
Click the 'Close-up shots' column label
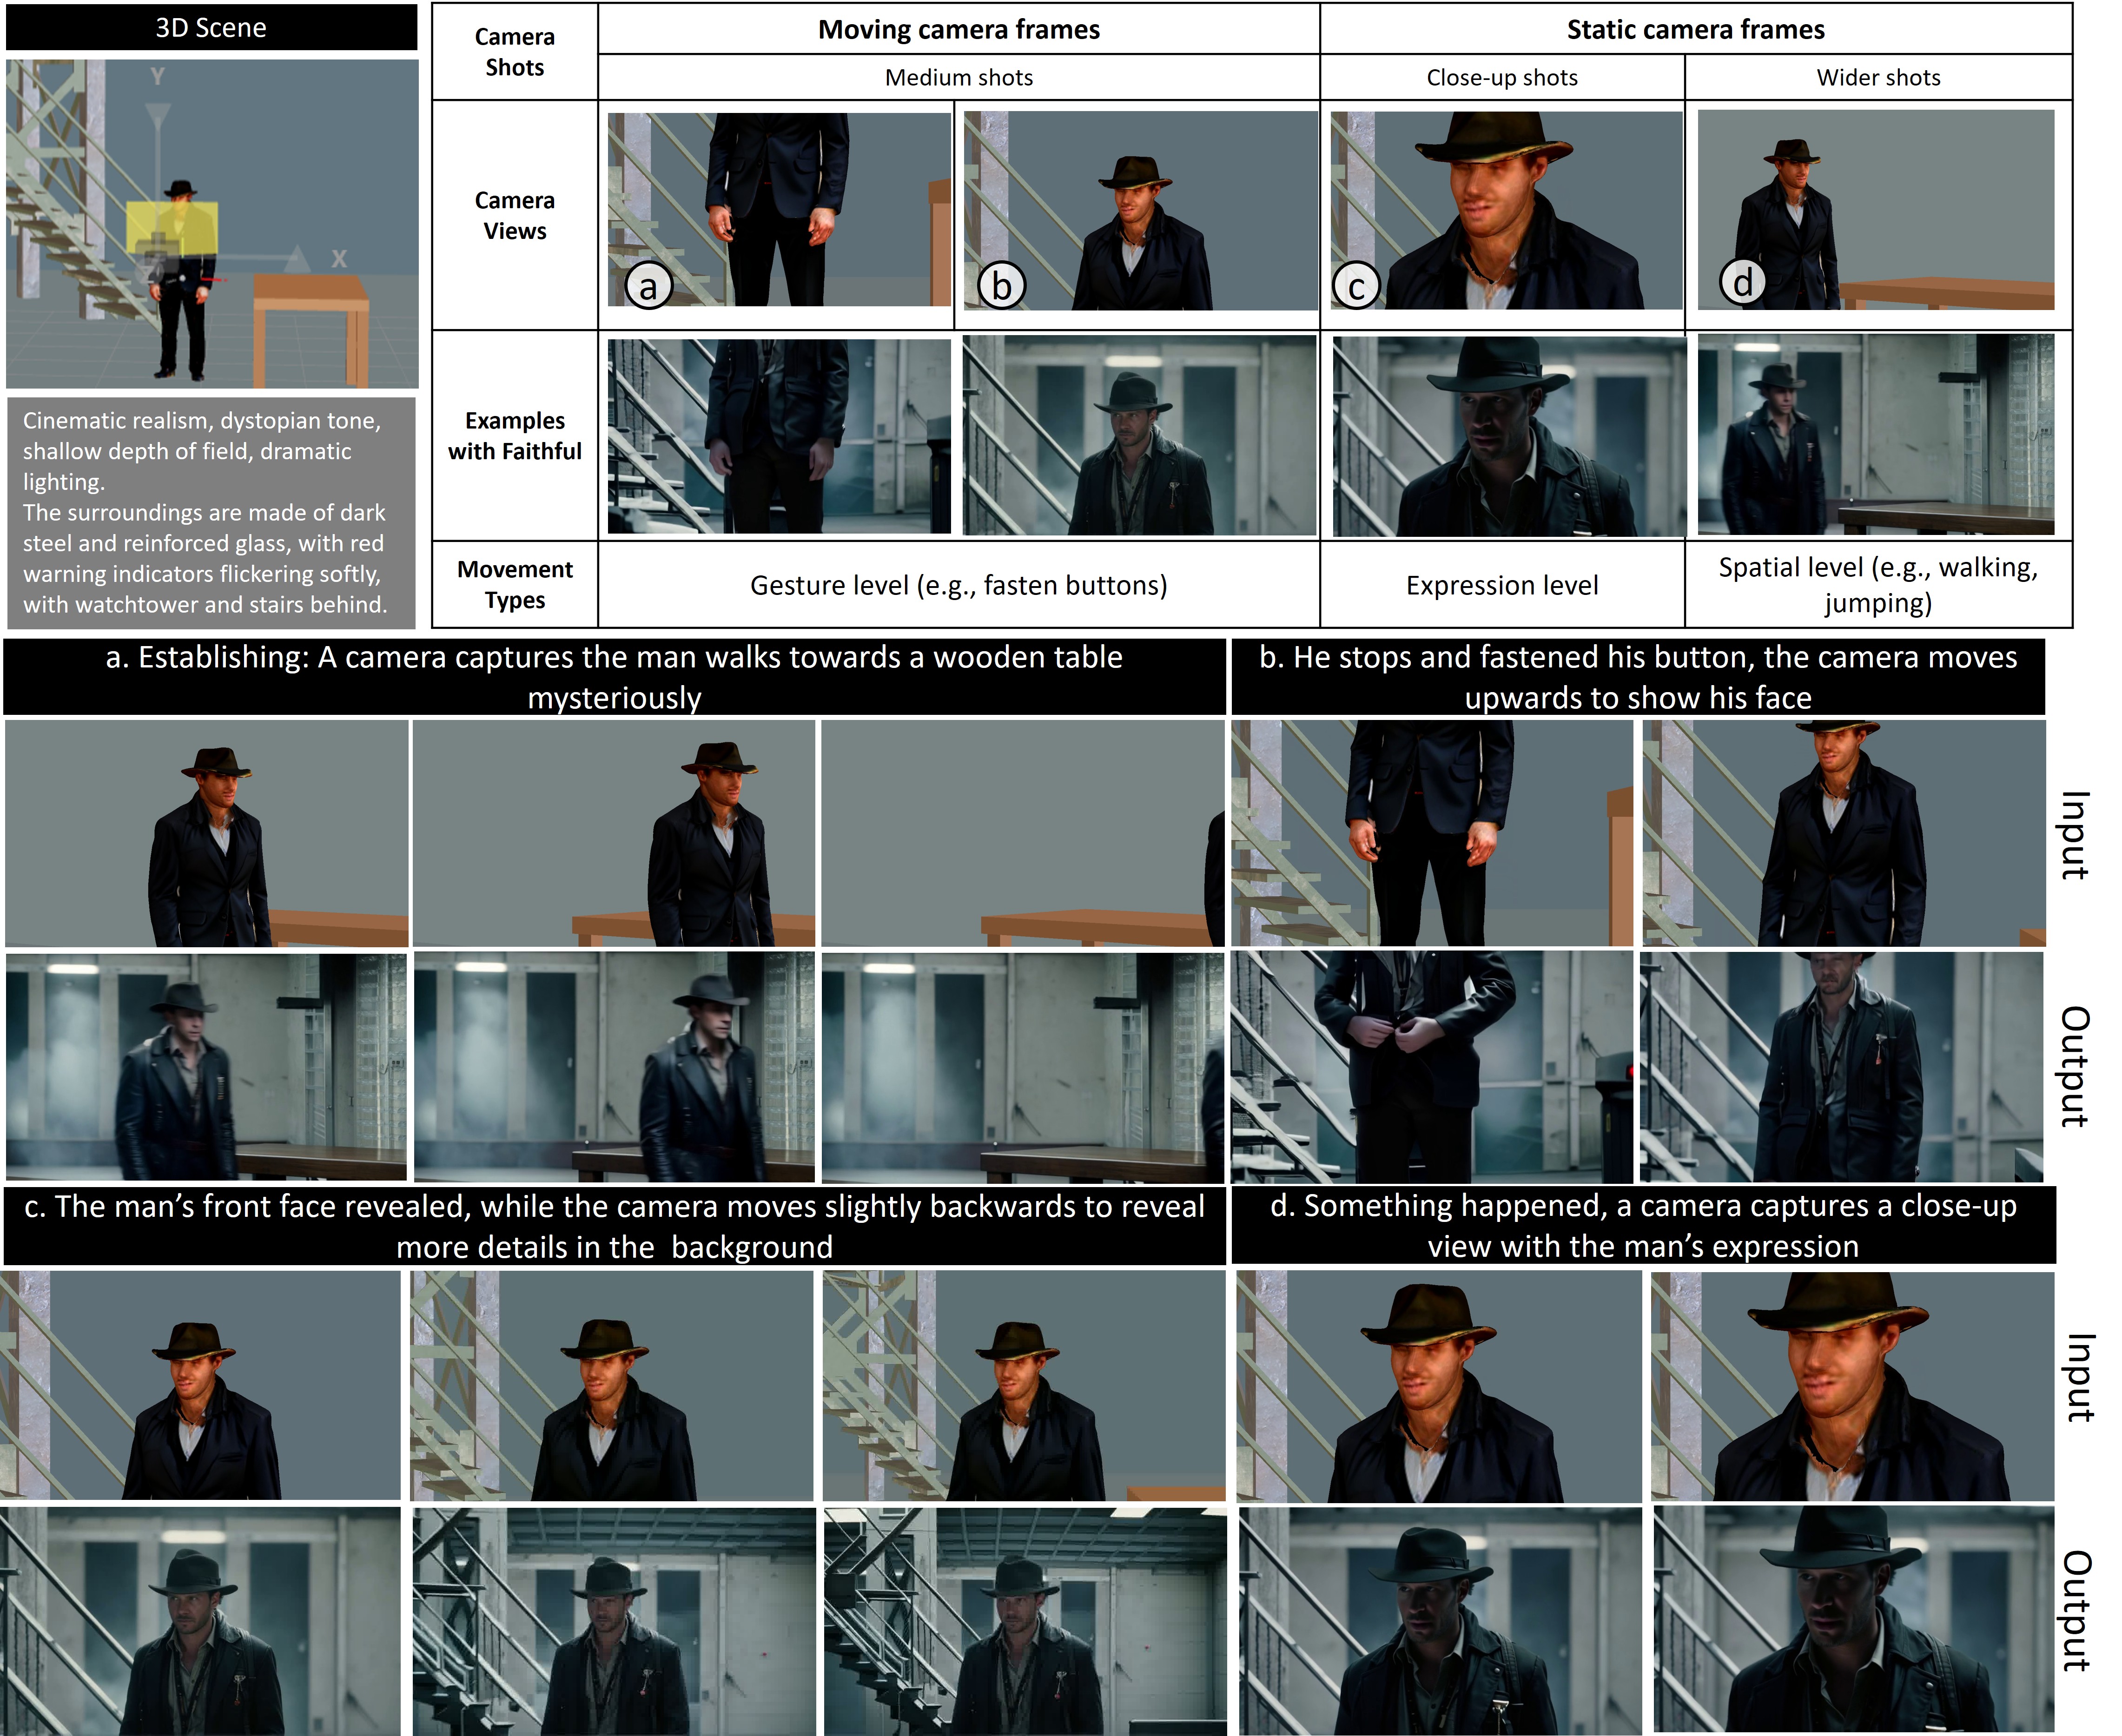[1501, 78]
